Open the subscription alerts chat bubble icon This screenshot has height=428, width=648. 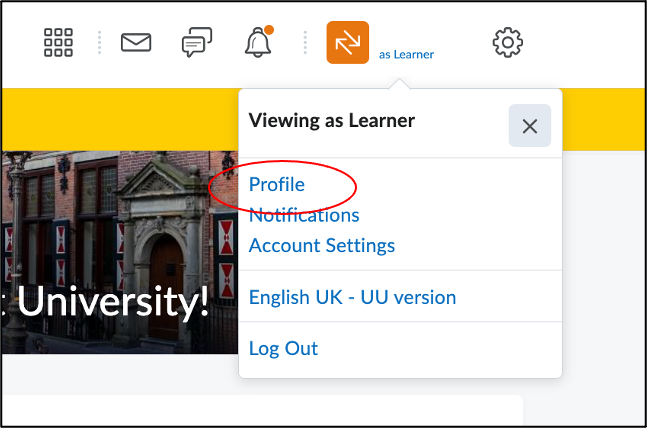[x=197, y=42]
